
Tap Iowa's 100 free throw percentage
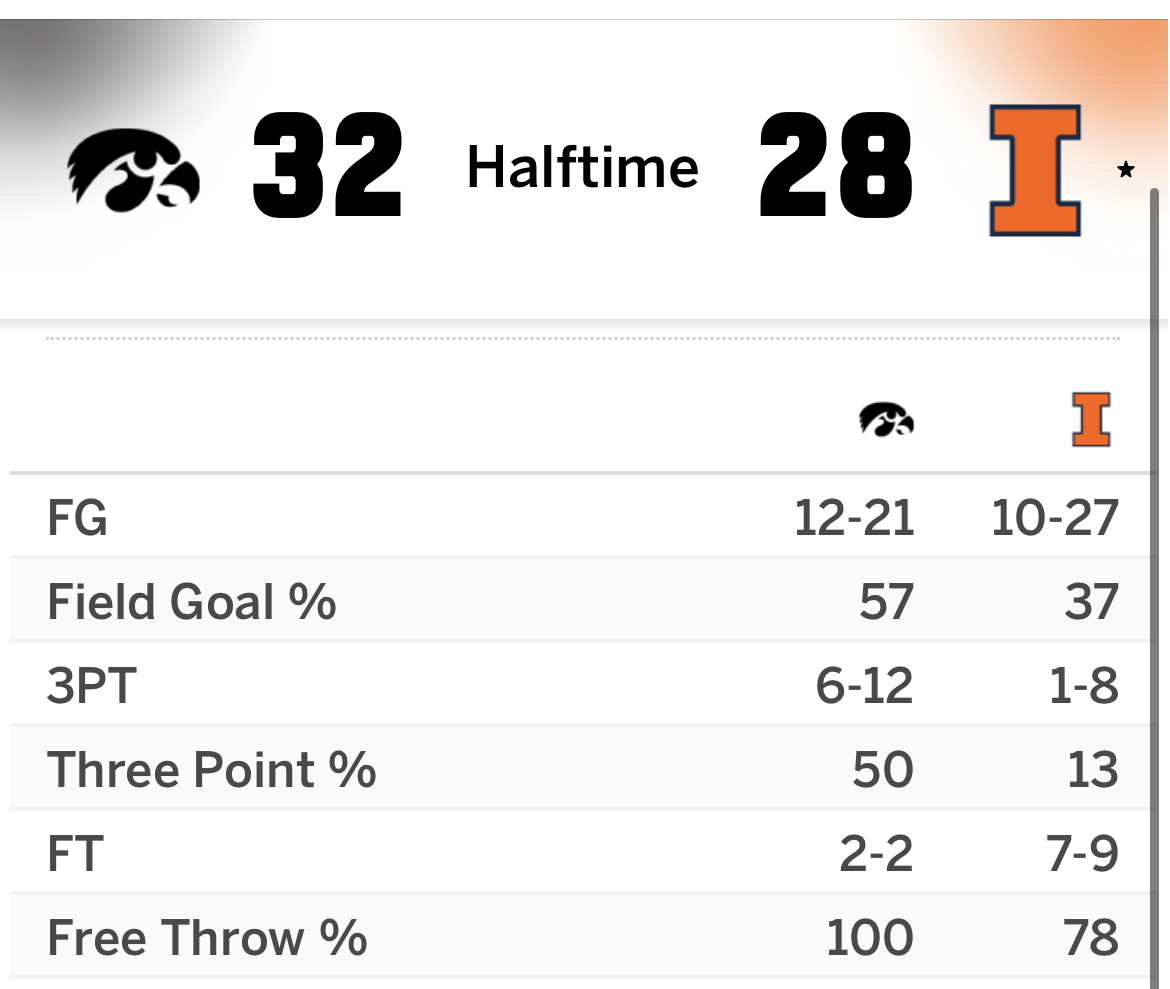870,937
